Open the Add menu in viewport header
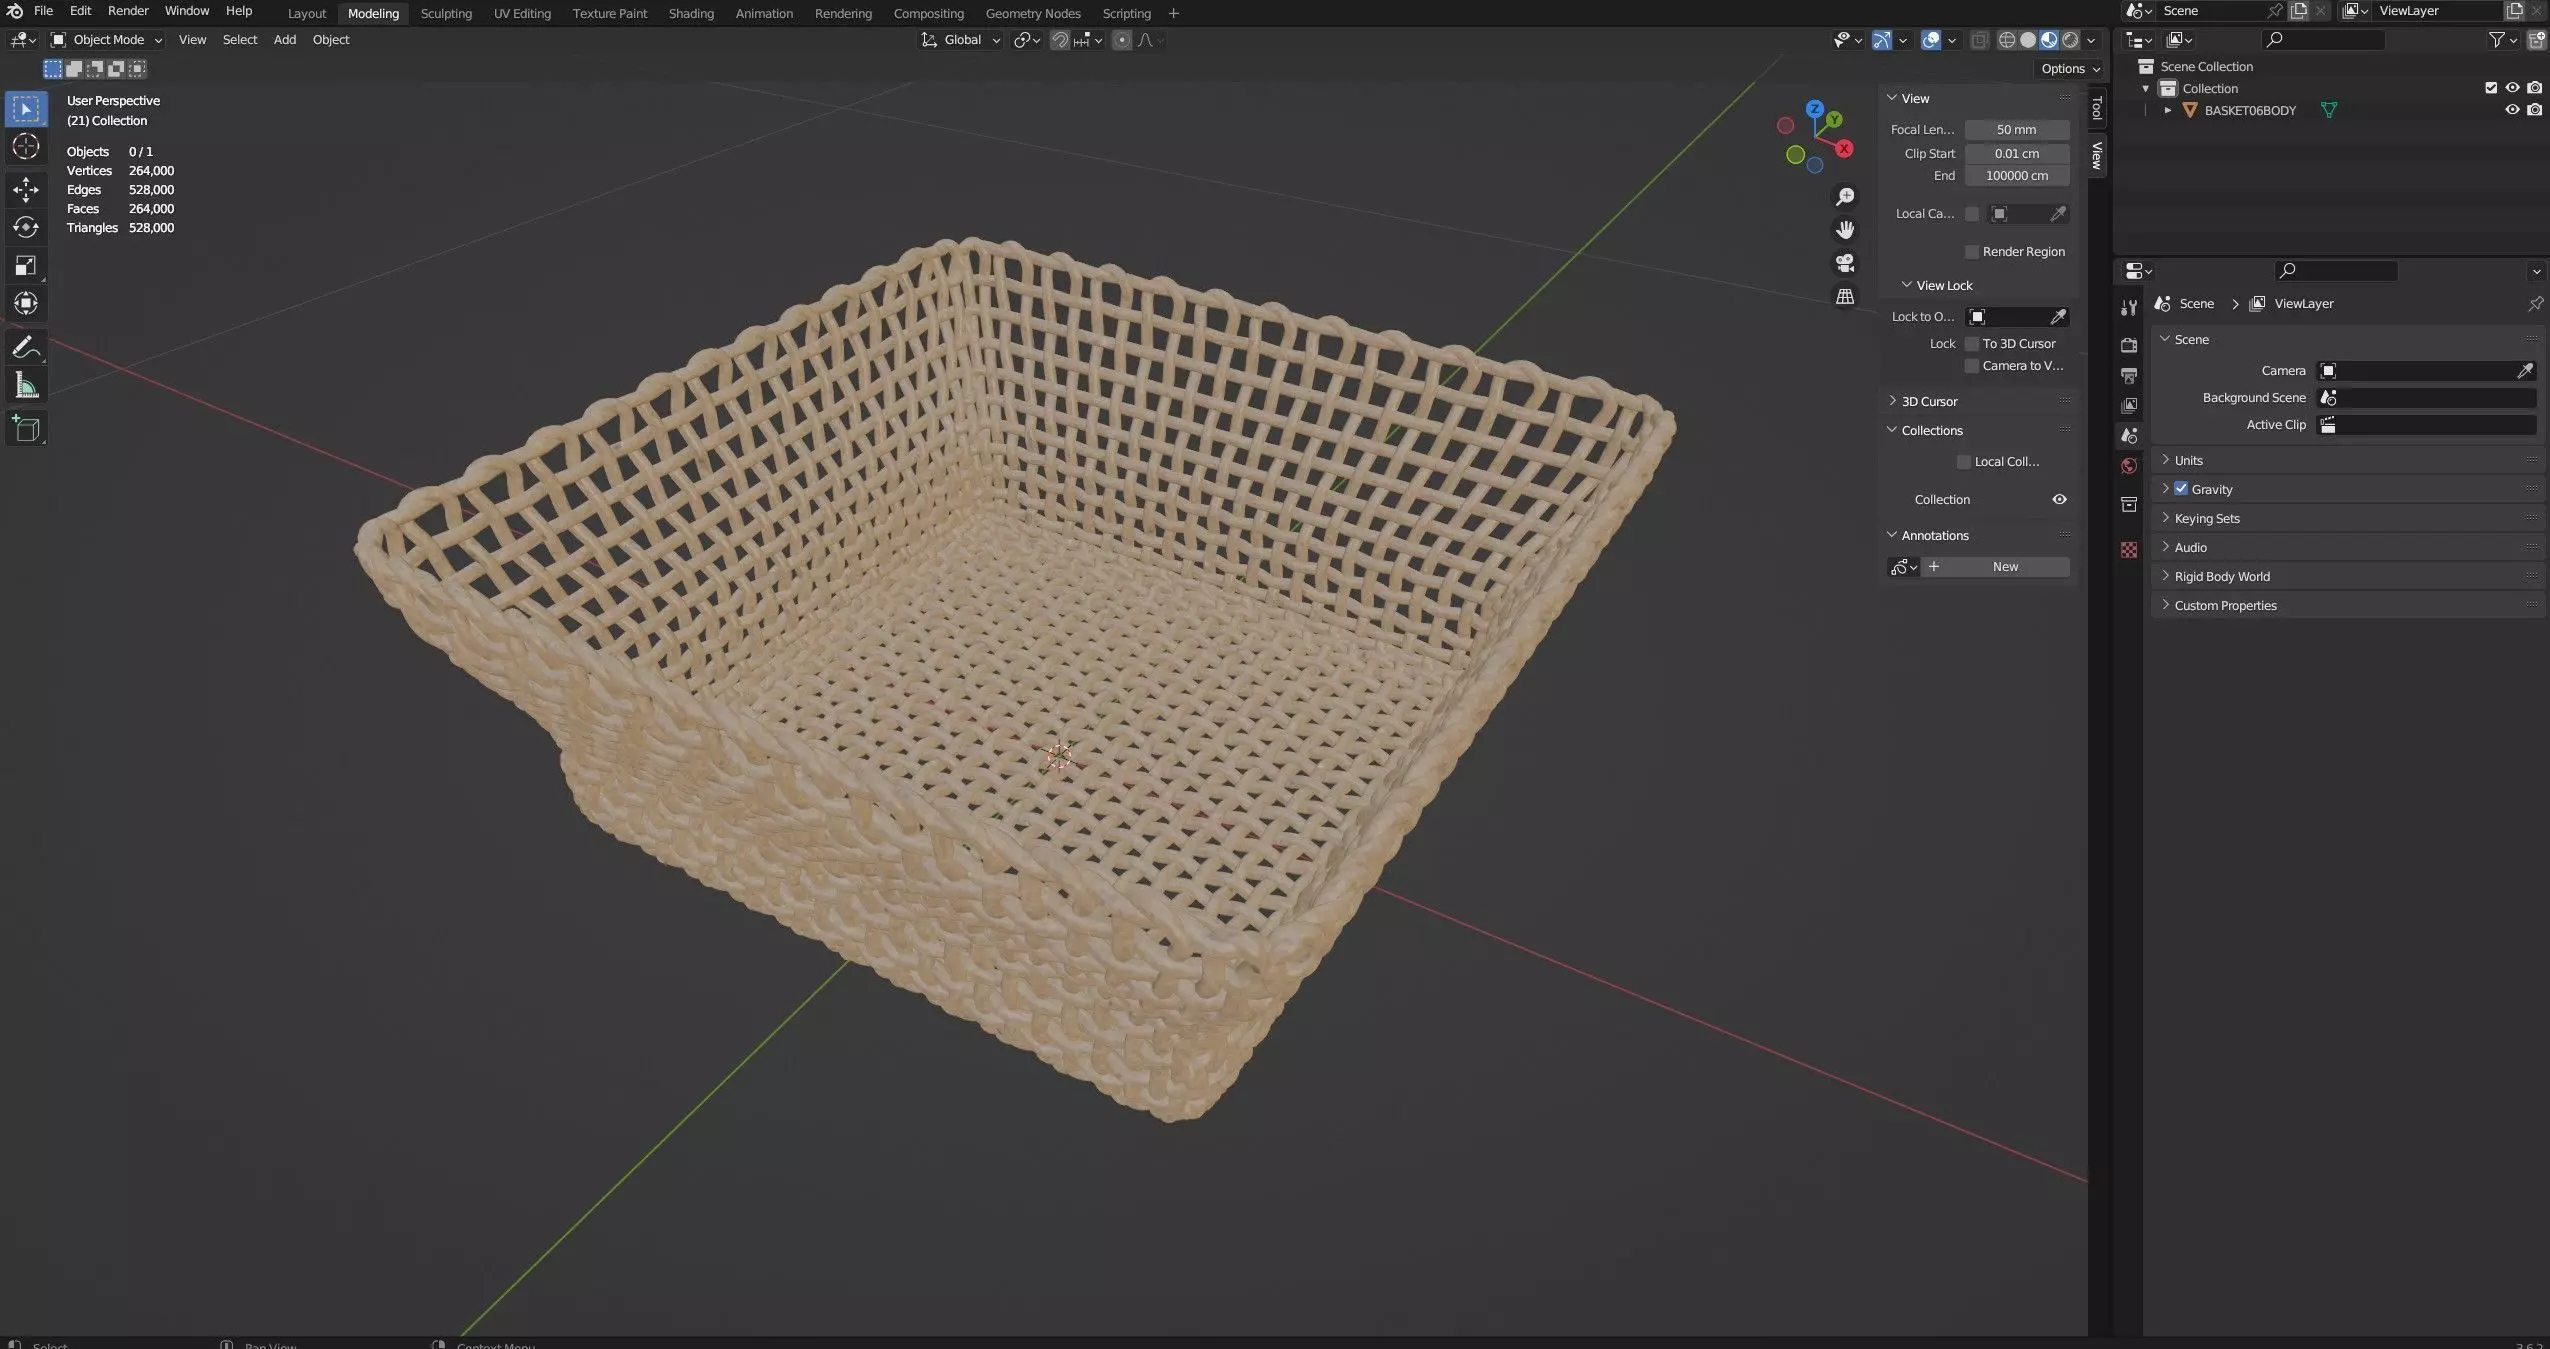Viewport: 2550px width, 1349px height. pos(285,40)
